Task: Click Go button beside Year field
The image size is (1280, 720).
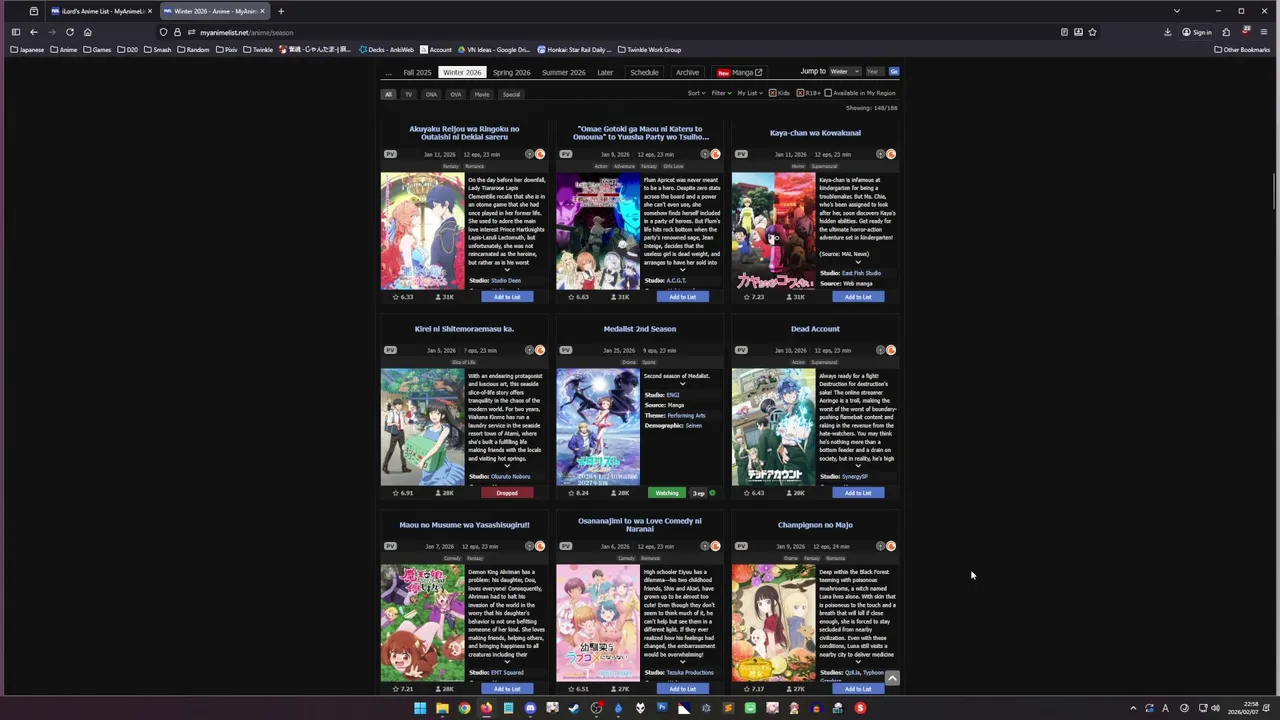Action: click(894, 72)
